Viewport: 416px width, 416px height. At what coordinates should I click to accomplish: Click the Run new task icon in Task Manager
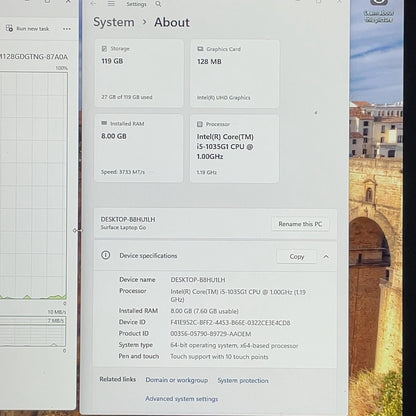(9, 28)
